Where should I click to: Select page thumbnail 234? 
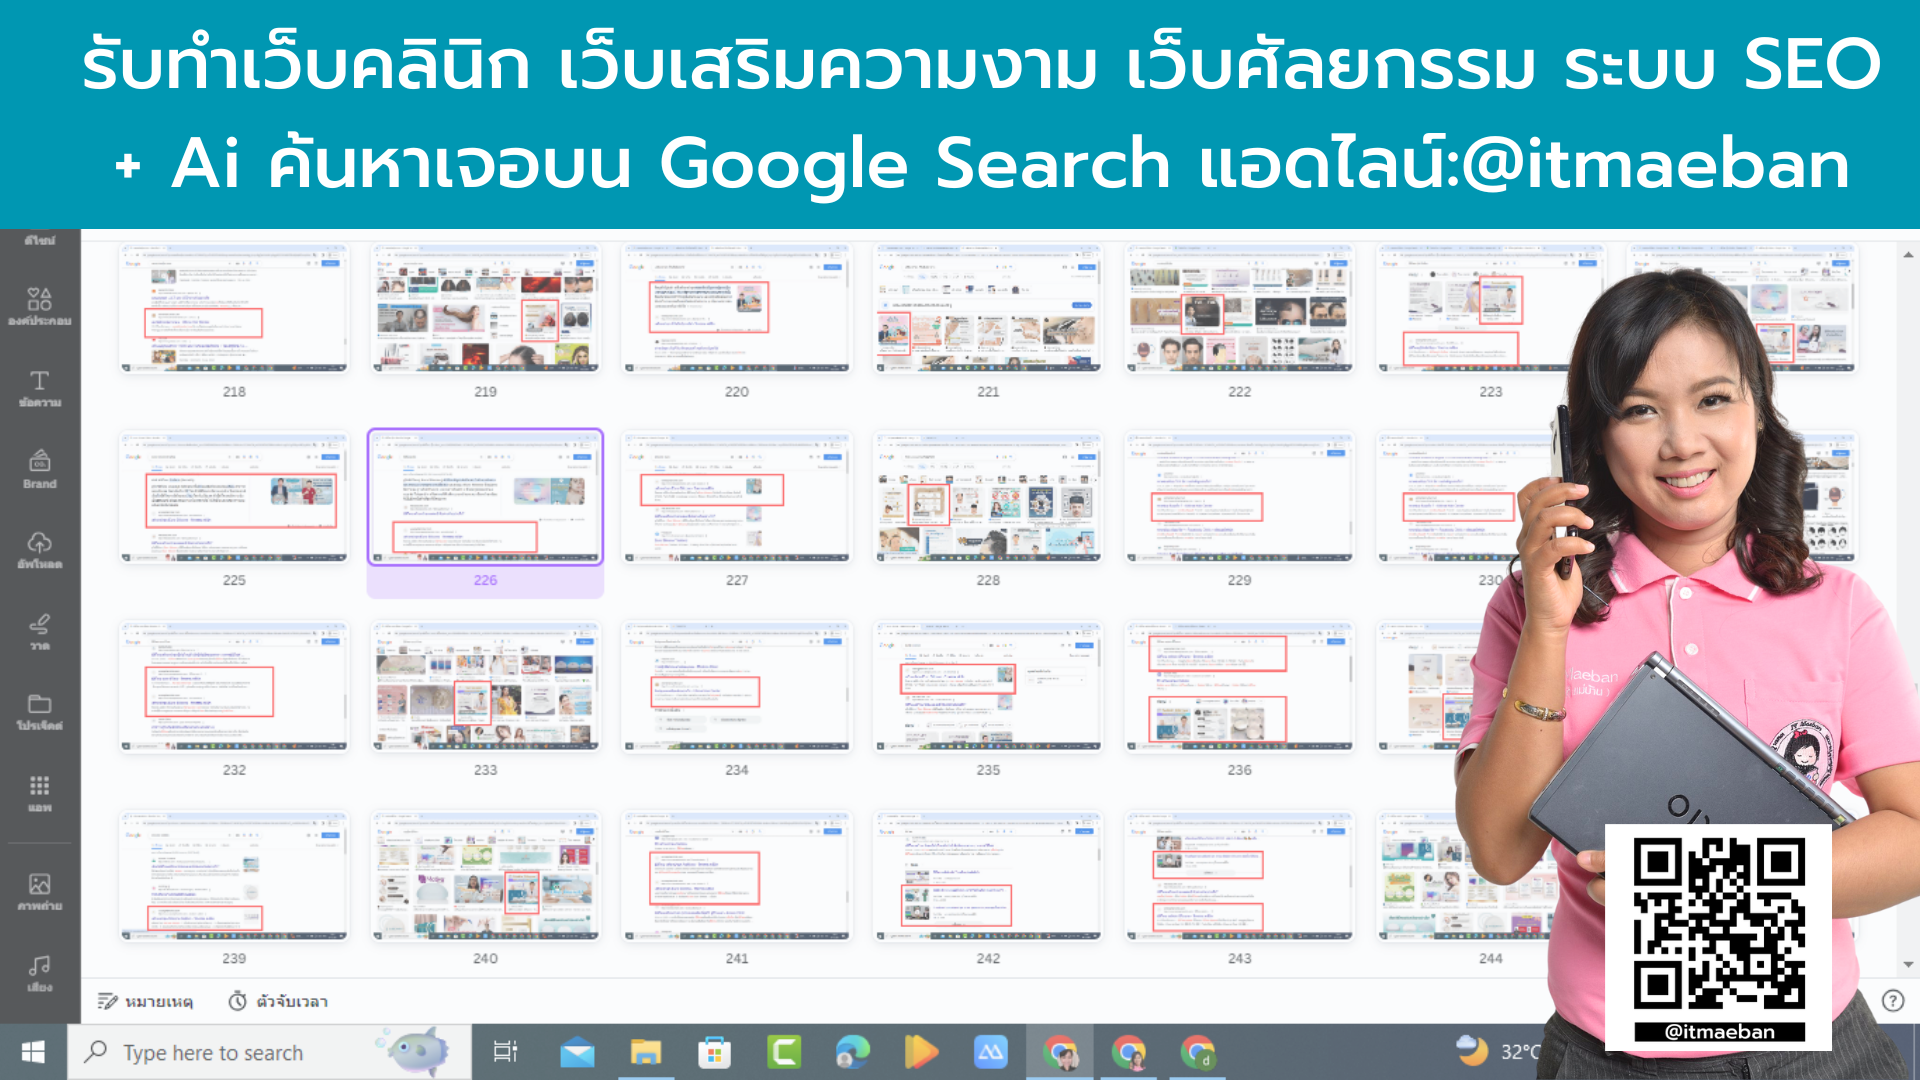pos(737,686)
